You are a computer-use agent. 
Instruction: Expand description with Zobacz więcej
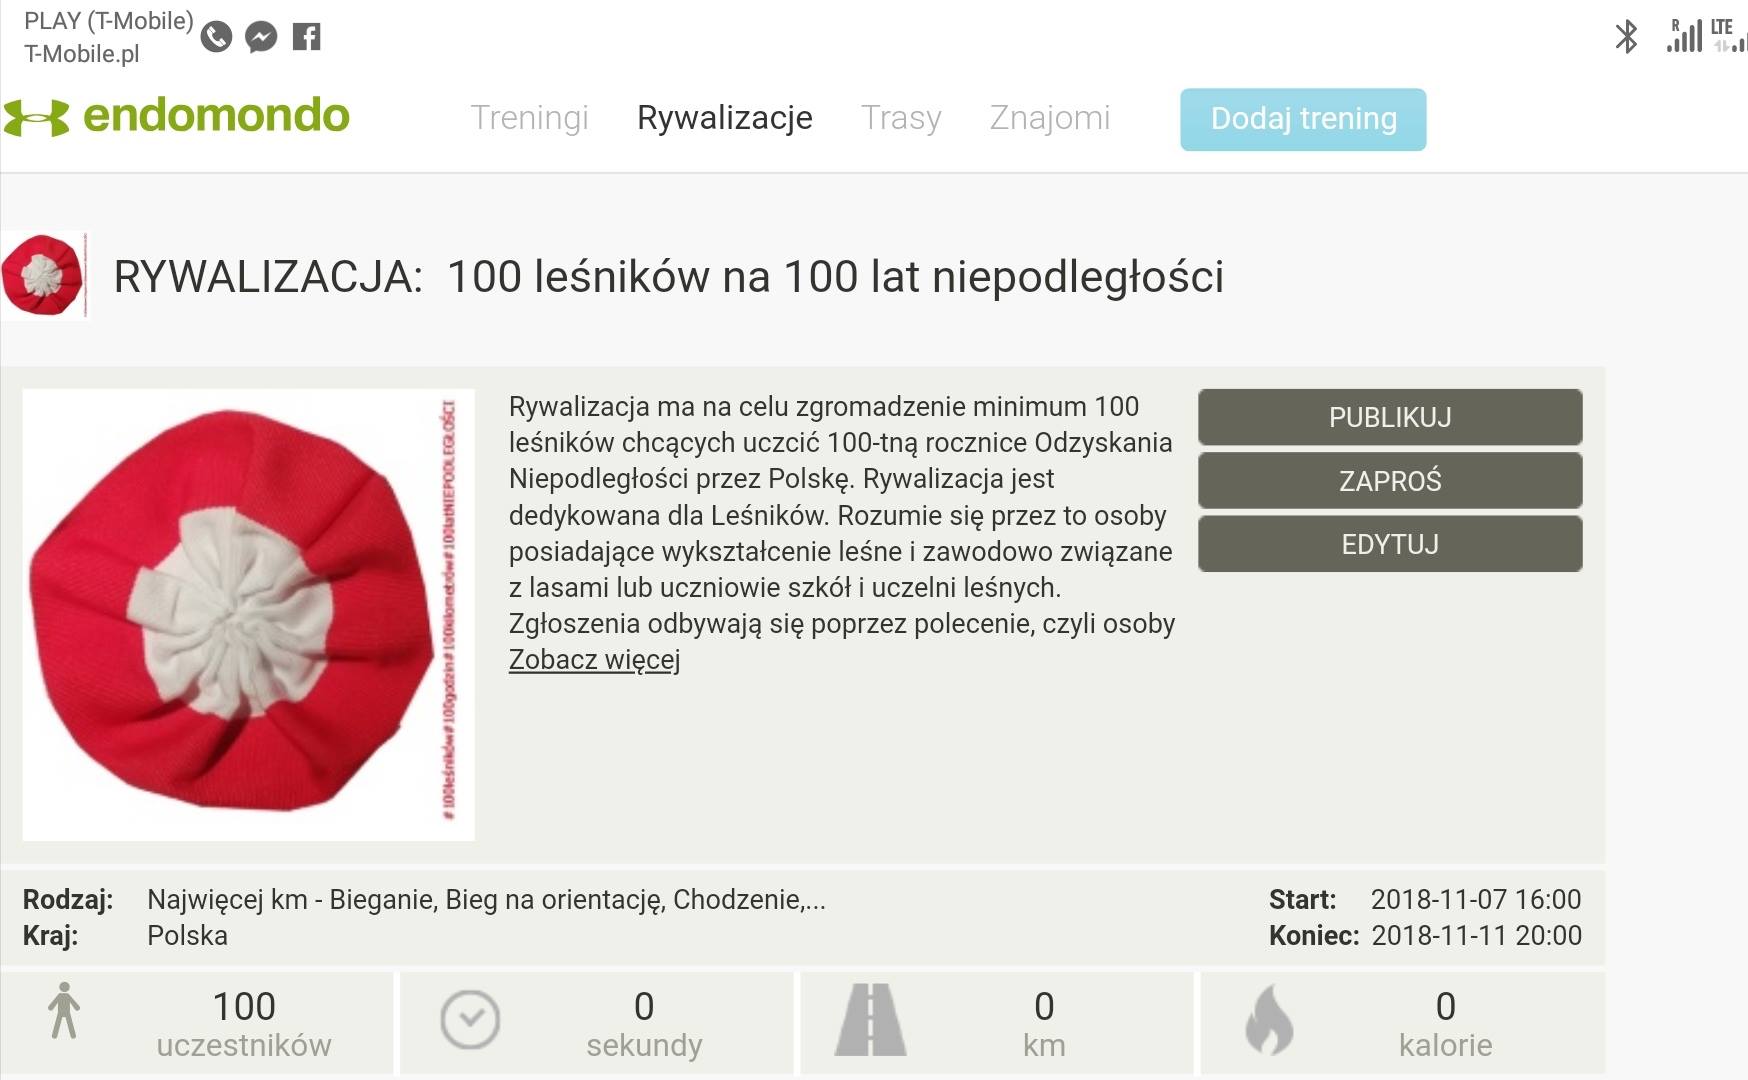[x=594, y=660]
